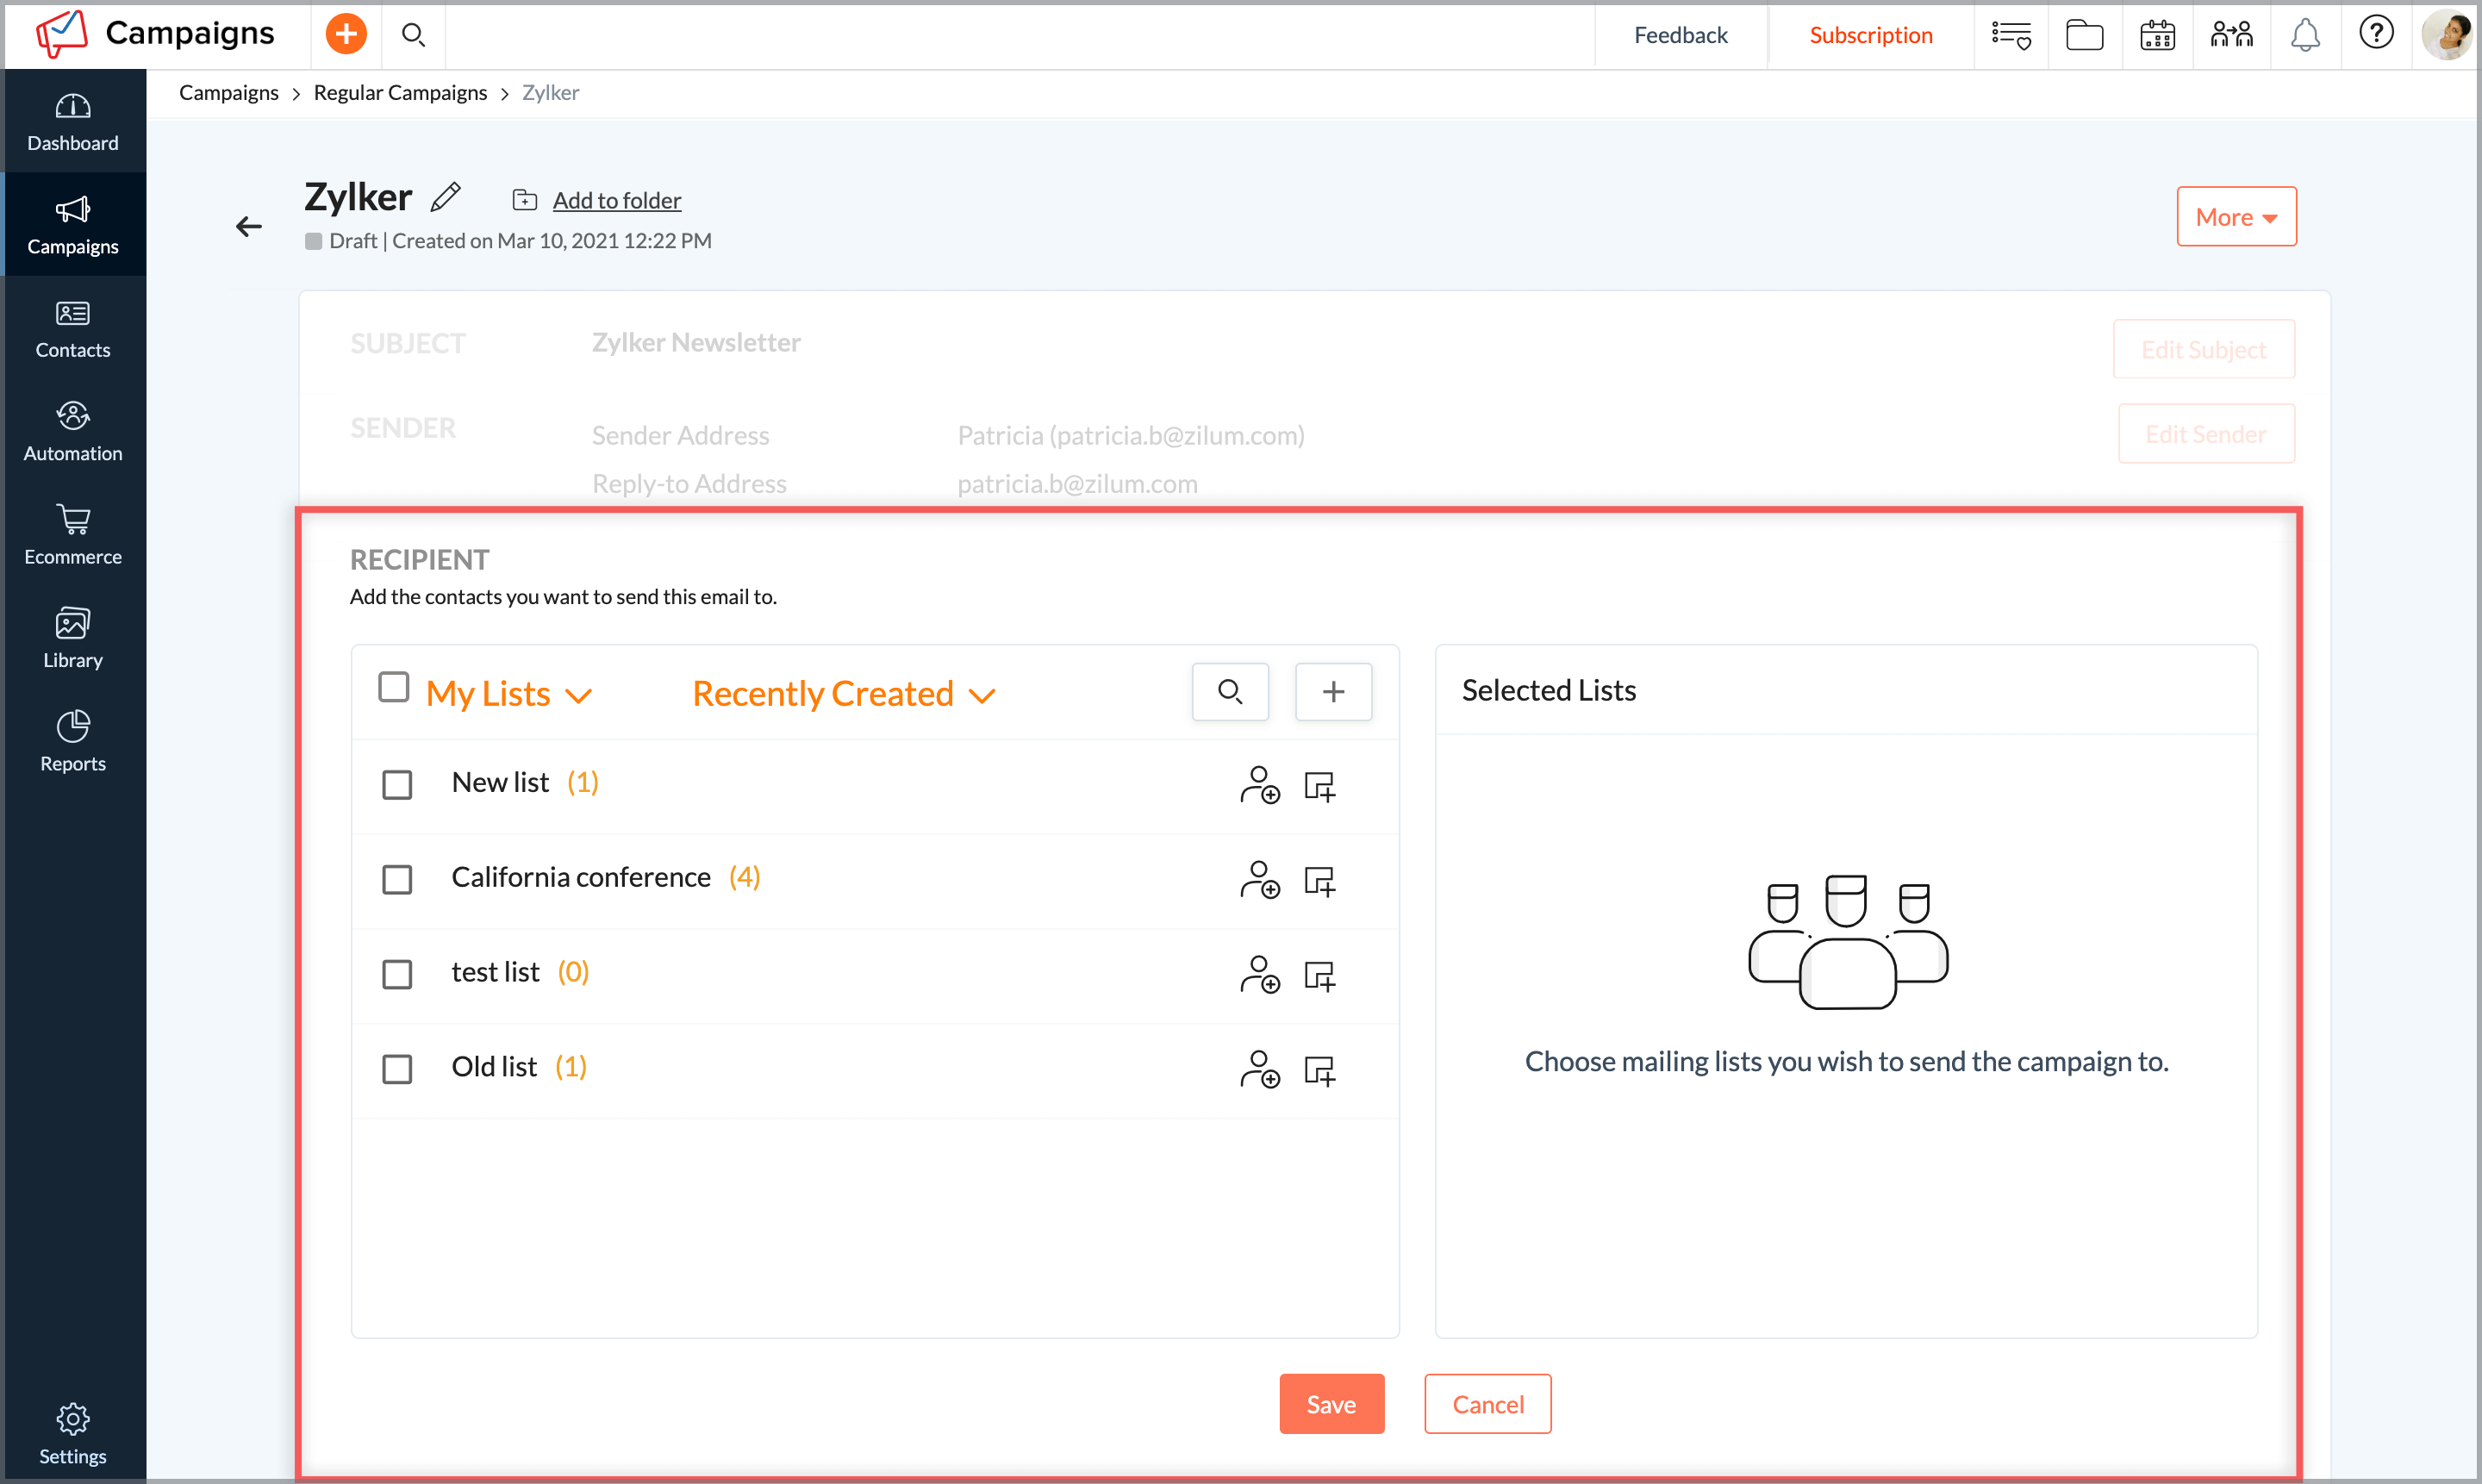Expand the Recently Created sort dropdown
This screenshot has height=1484, width=2482.
click(843, 692)
